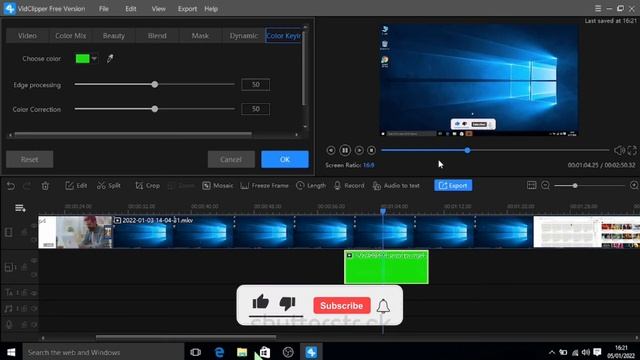Stop the preview playback
The image size is (640, 360).
point(371,150)
